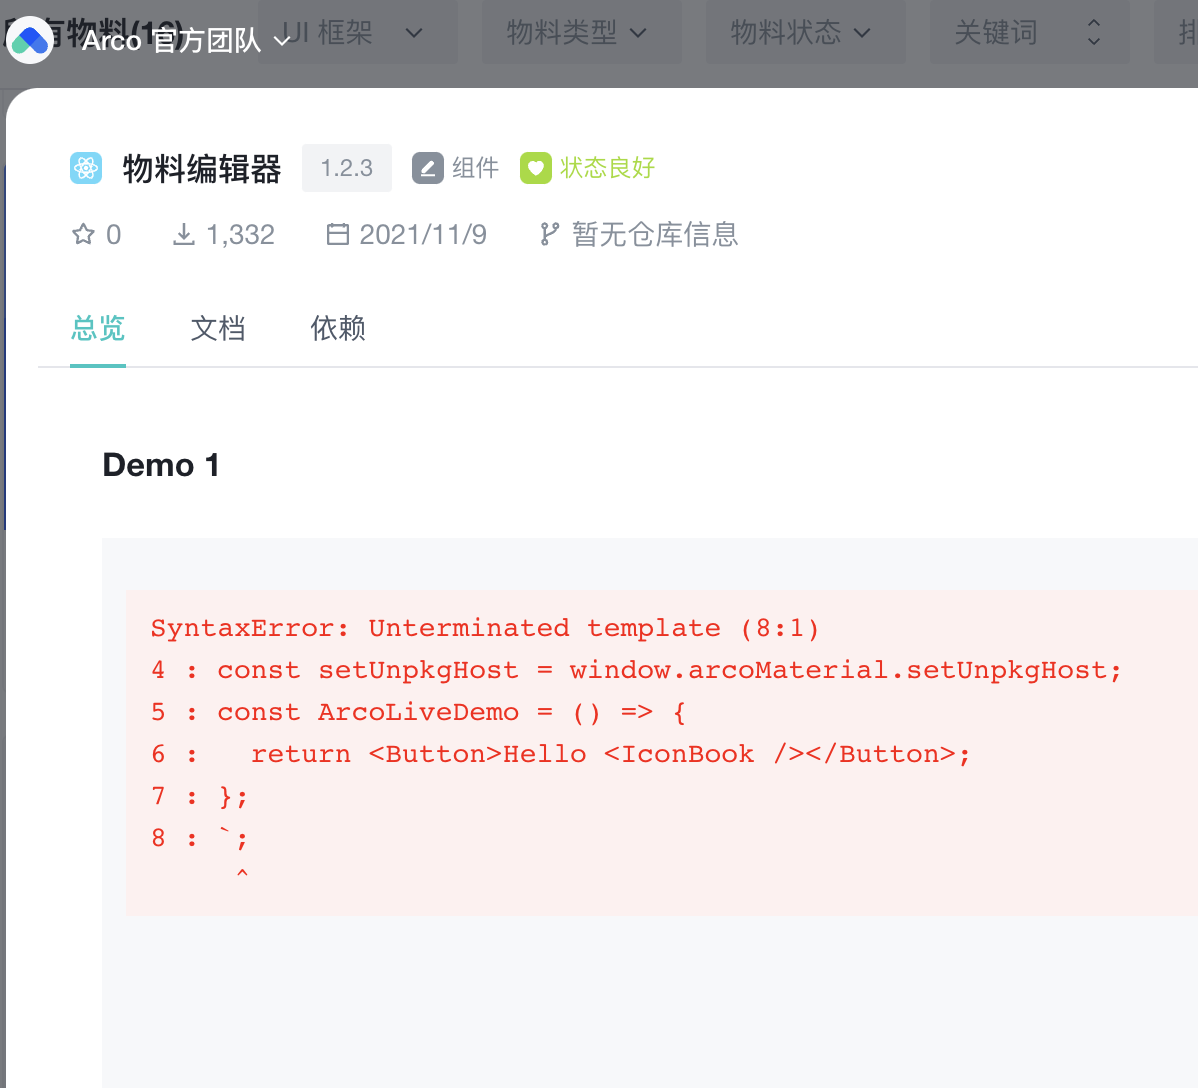The width and height of the screenshot is (1198, 1088).
Task: Click the stepper arrows beside 关键词
Action: click(1093, 32)
